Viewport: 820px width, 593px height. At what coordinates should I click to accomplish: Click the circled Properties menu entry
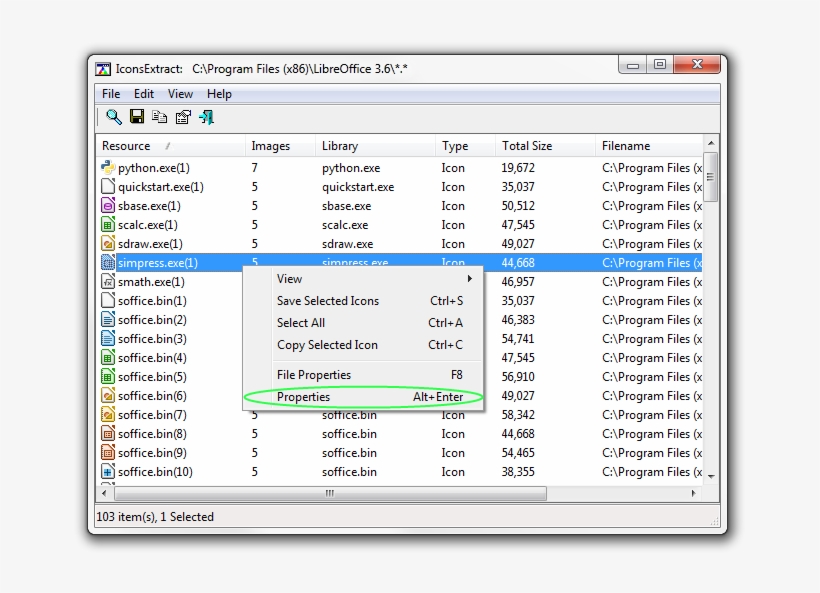pyautogui.click(x=303, y=397)
